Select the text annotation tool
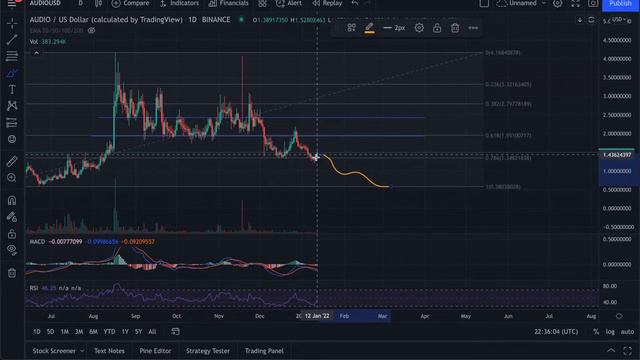 [12, 89]
